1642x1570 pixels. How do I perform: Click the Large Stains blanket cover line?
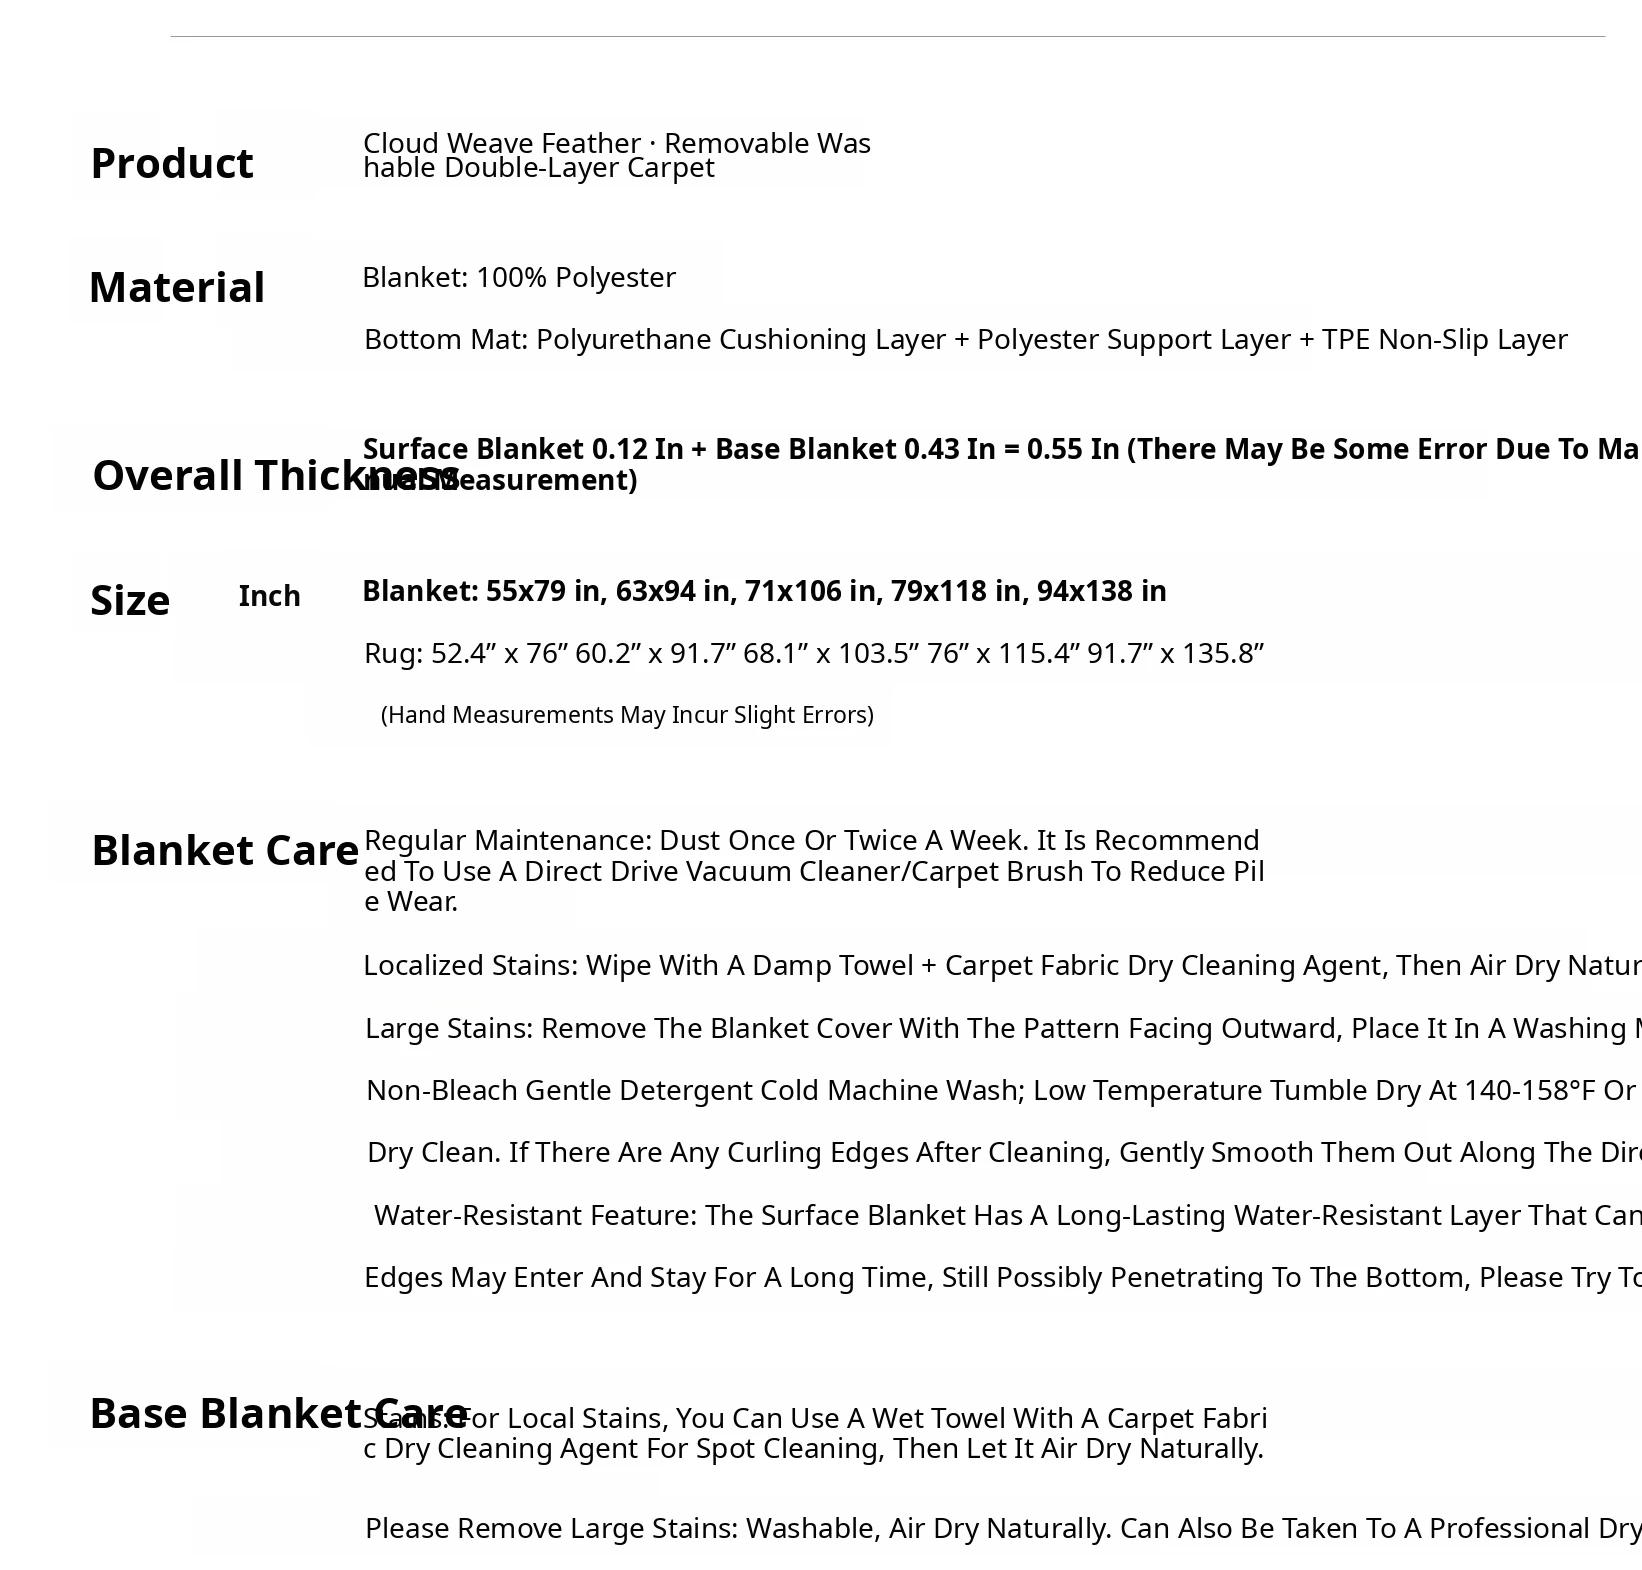point(1000,1028)
